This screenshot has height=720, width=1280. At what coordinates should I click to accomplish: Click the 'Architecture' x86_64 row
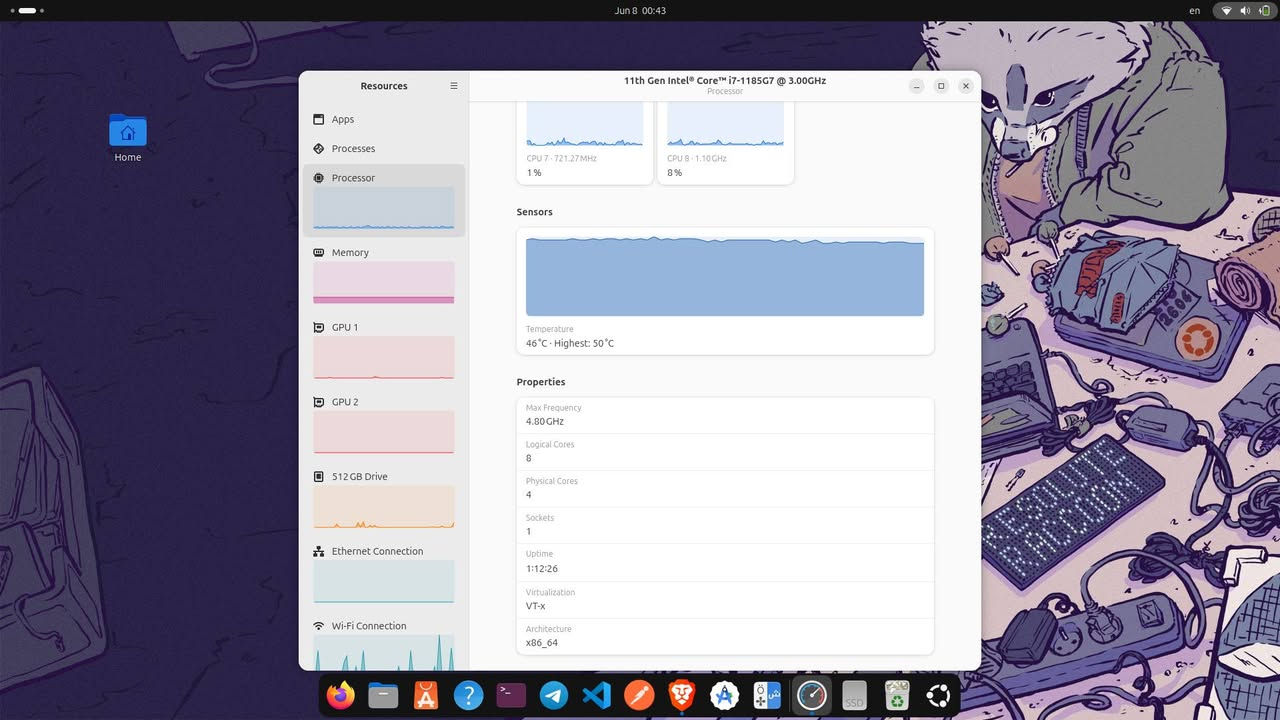pos(725,636)
